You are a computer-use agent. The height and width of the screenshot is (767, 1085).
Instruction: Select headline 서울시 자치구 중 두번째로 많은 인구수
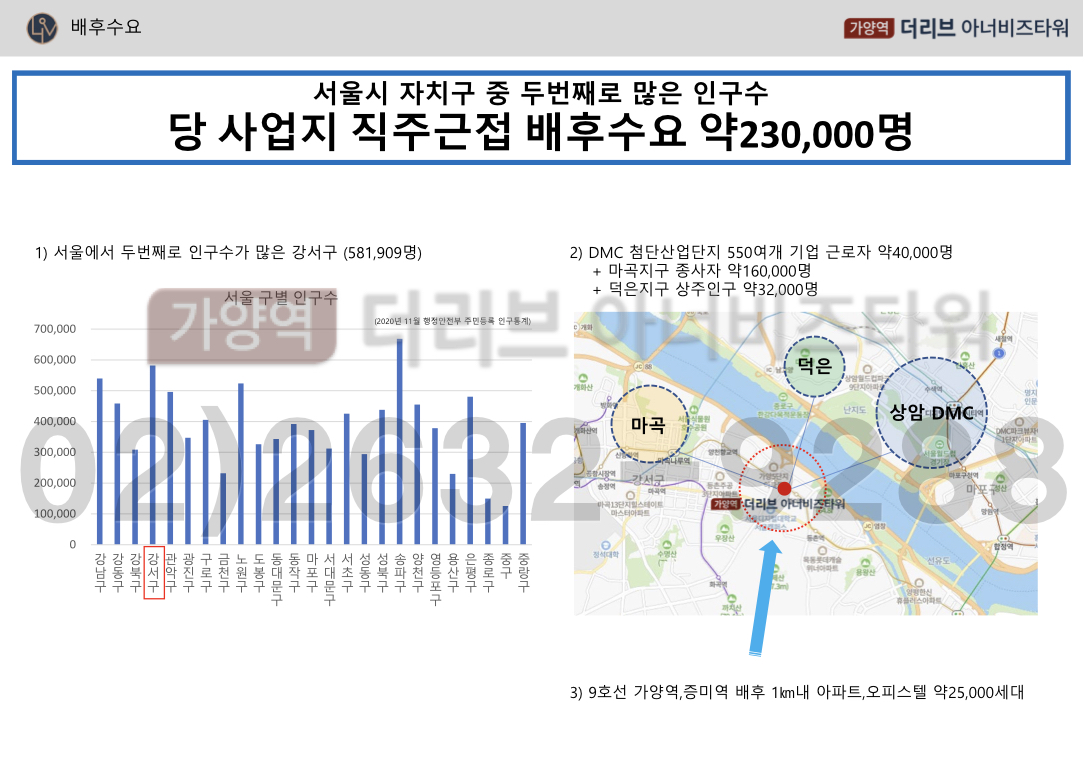pyautogui.click(x=540, y=92)
